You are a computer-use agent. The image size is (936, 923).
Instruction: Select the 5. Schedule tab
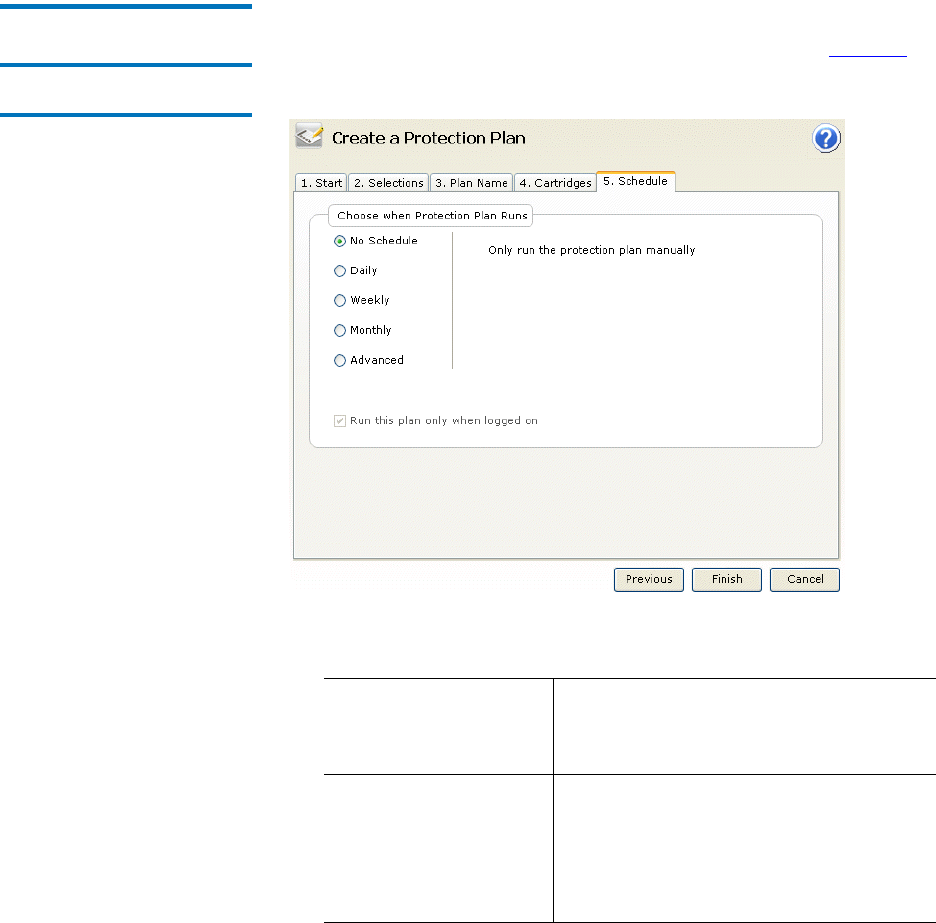pos(636,181)
